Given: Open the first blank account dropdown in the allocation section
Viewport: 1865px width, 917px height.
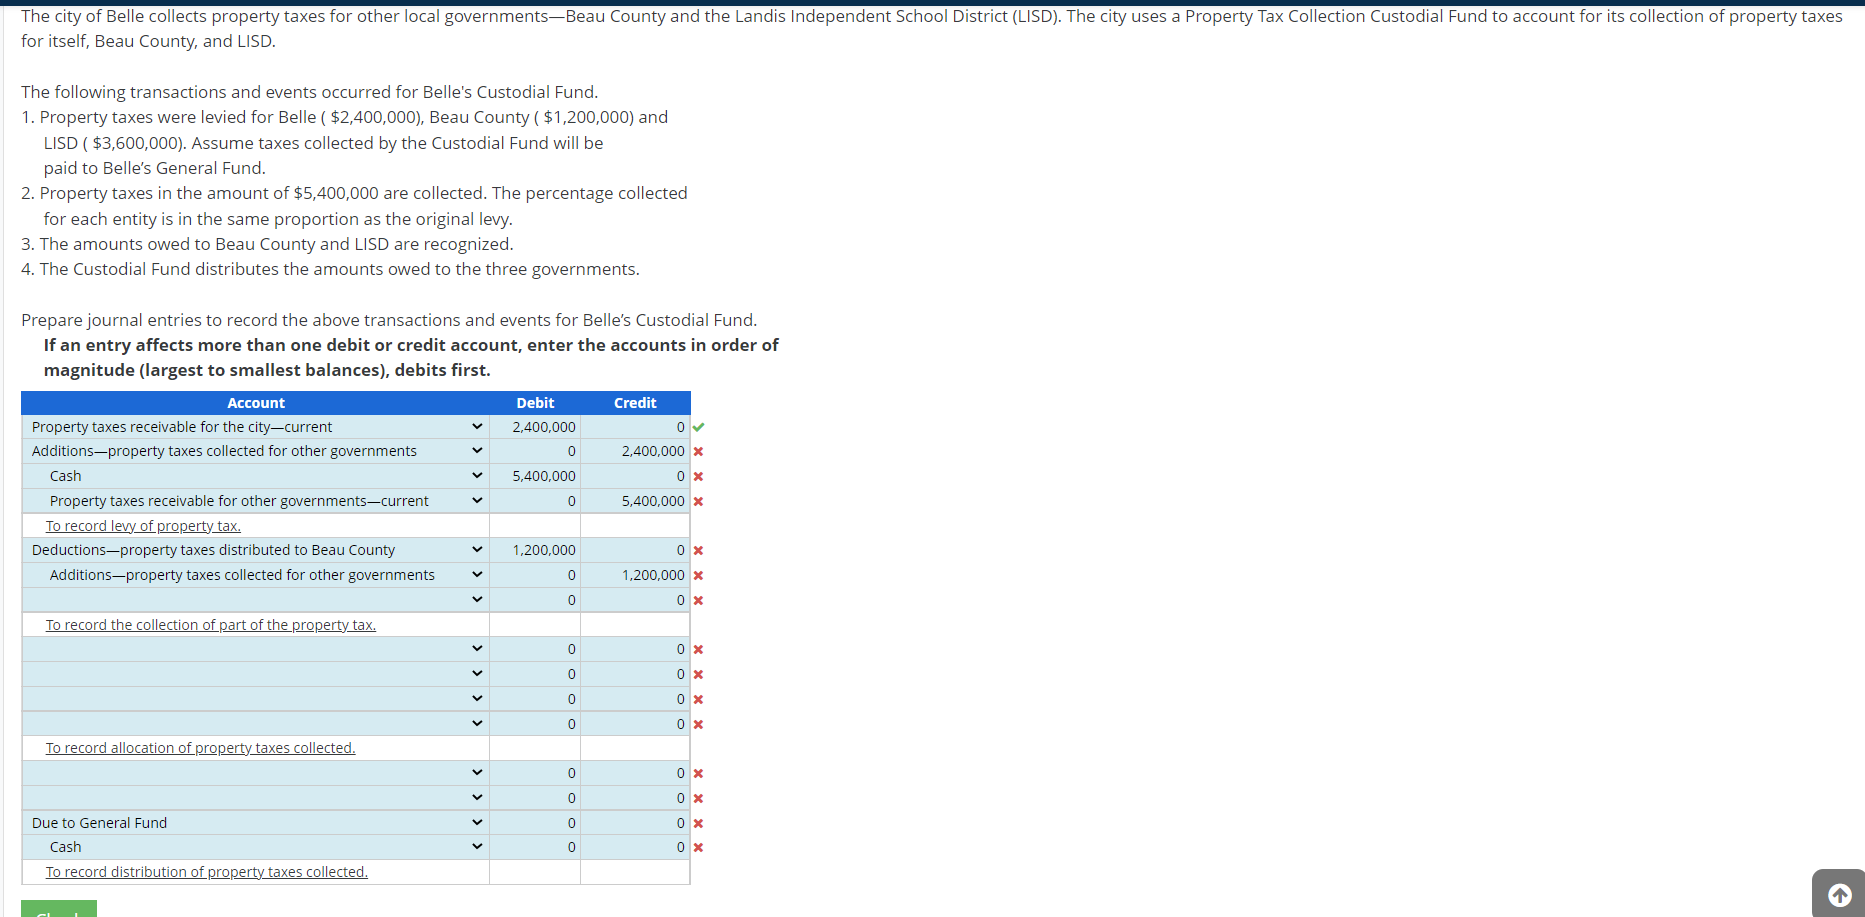Looking at the screenshot, I should [x=476, y=648].
